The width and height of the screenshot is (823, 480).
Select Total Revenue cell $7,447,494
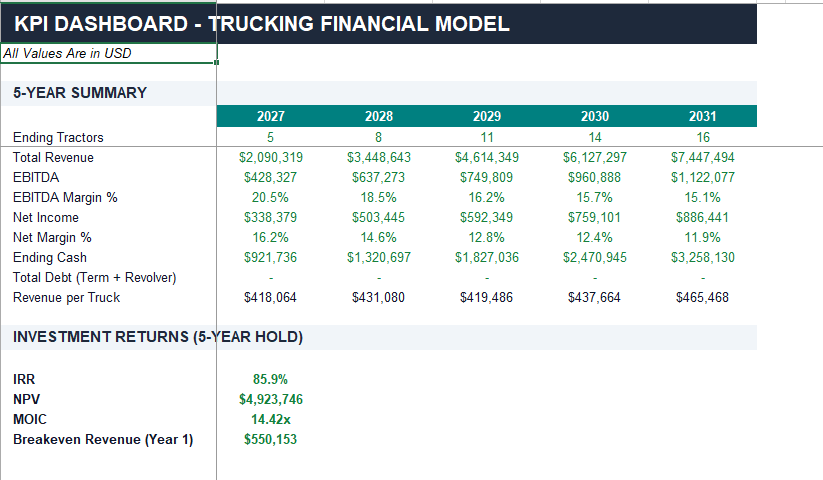point(703,157)
